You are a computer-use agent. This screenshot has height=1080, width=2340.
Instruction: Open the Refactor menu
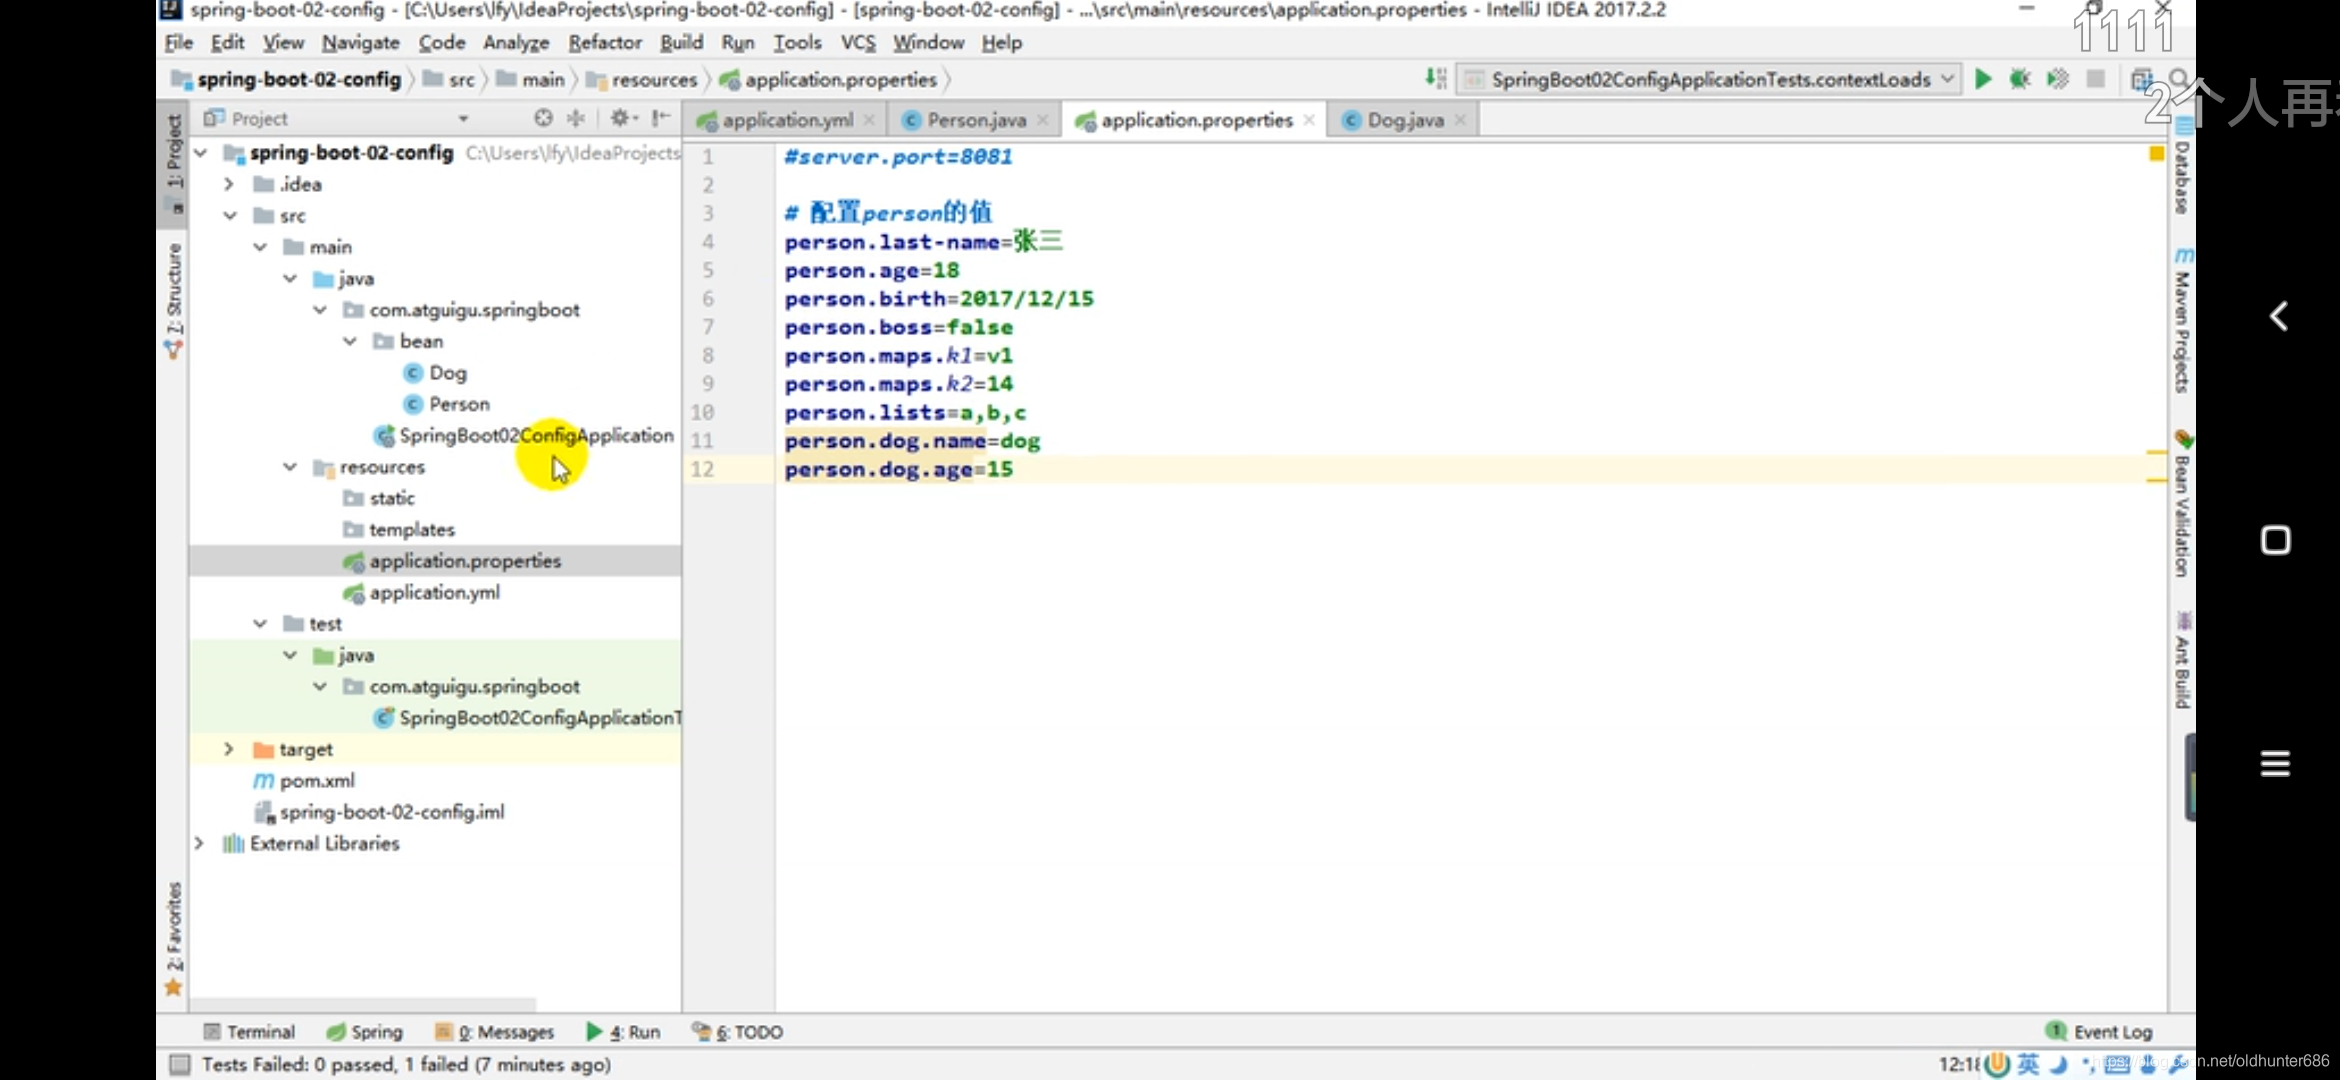point(604,42)
